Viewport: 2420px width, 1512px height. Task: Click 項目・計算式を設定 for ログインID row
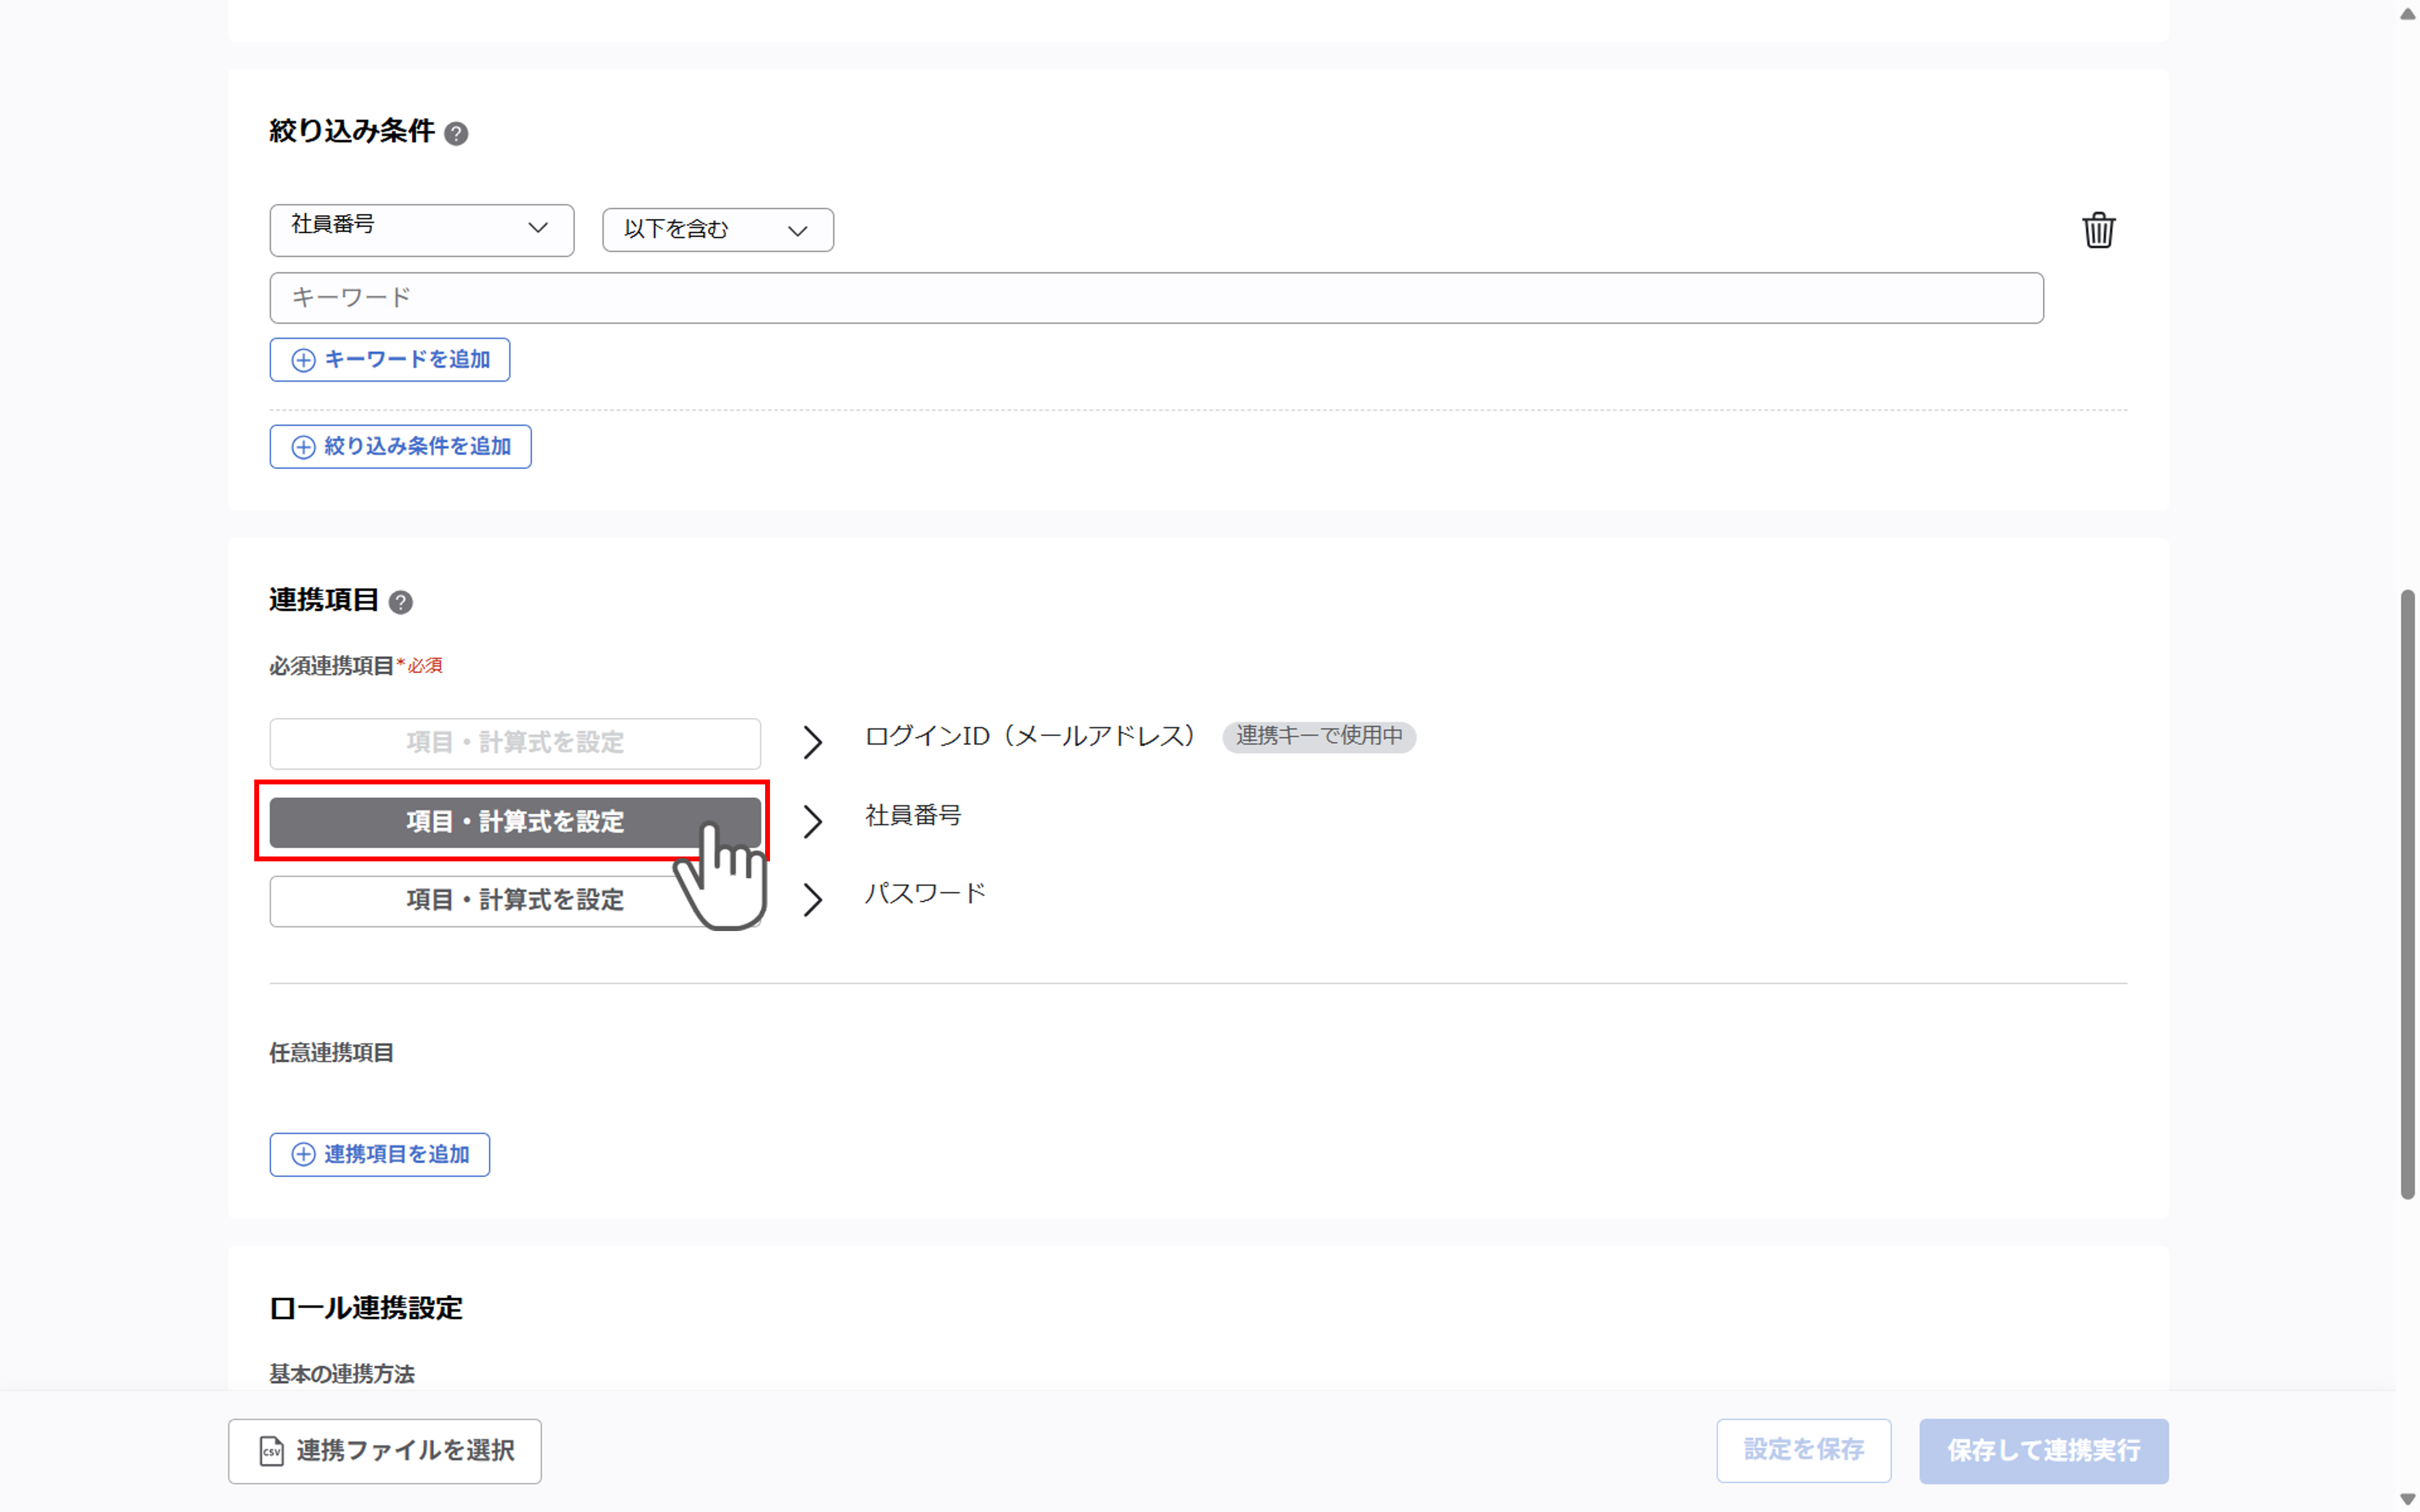pyautogui.click(x=515, y=743)
